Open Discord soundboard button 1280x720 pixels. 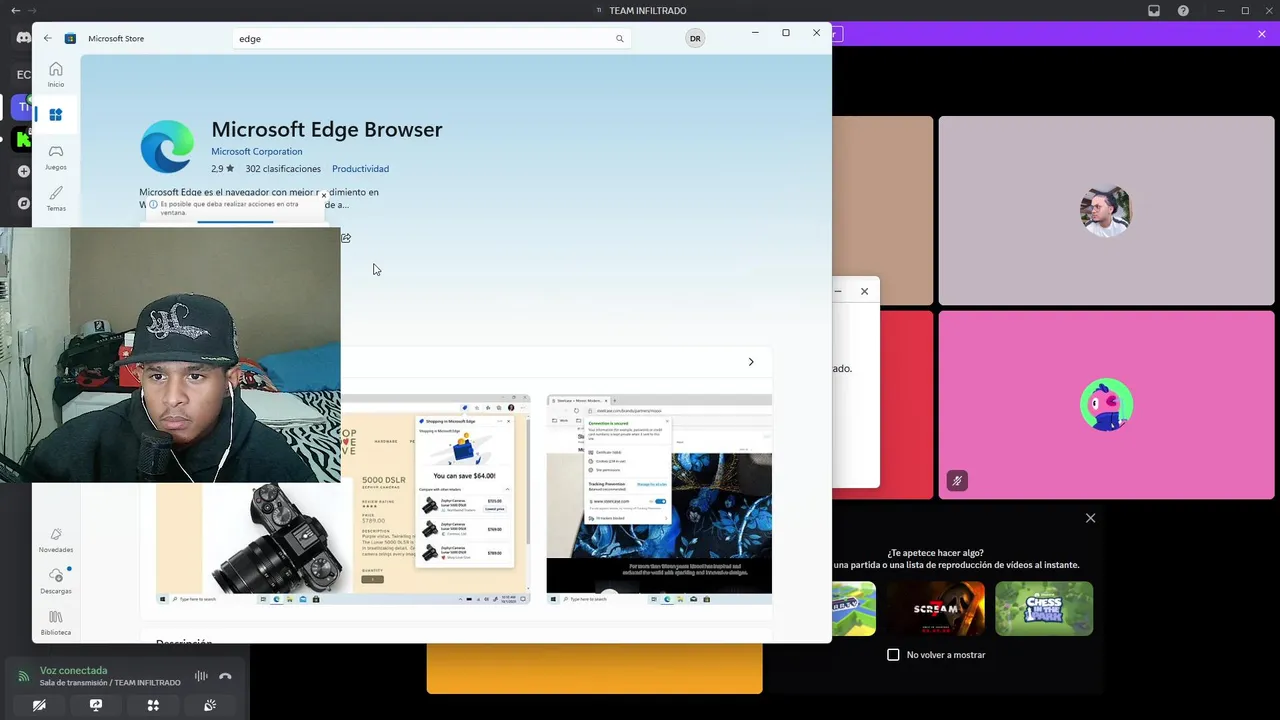pyautogui.click(x=210, y=705)
